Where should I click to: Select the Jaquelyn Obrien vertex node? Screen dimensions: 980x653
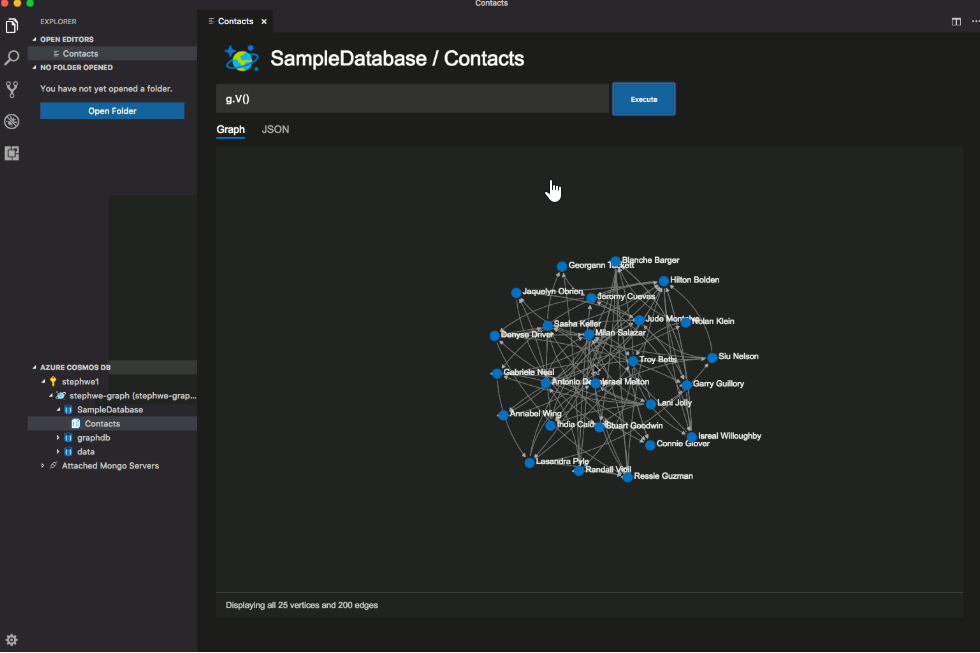(x=516, y=292)
